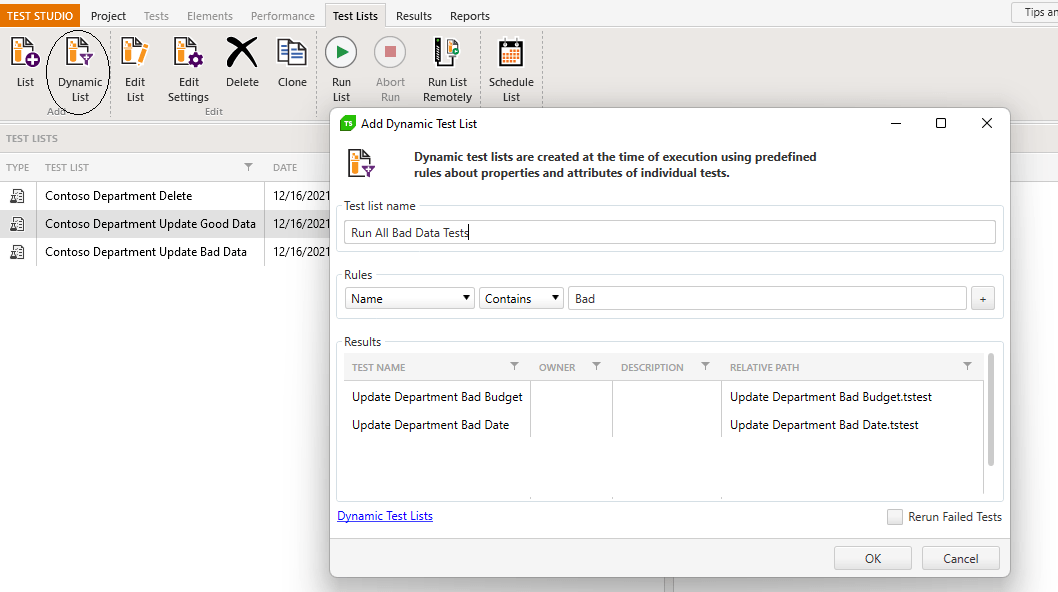Click Run List Remotely icon
This screenshot has height=592, width=1058.
[447, 52]
